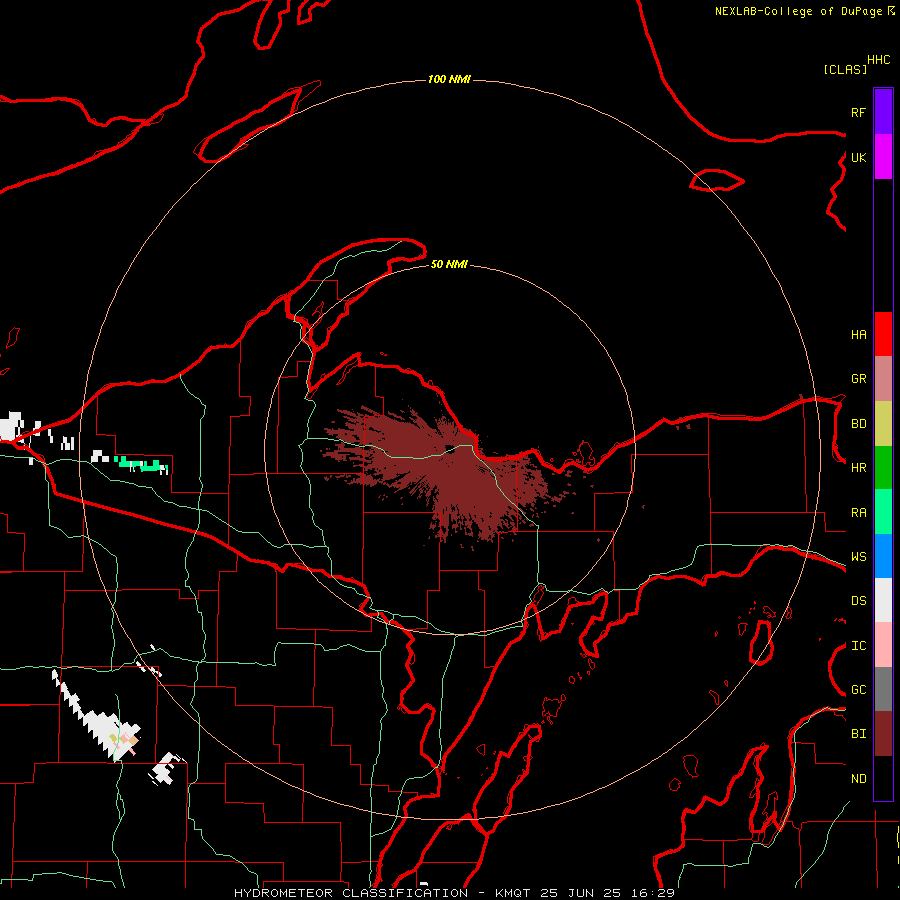Click the HA legend label

point(858,335)
